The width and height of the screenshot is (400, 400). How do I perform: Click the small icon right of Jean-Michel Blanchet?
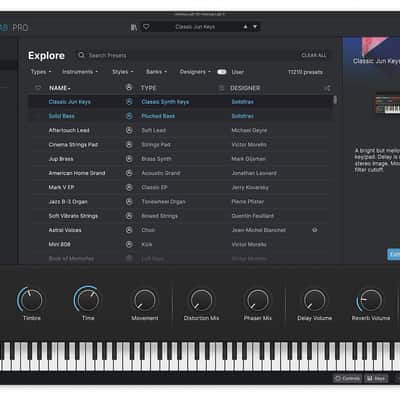315,230
